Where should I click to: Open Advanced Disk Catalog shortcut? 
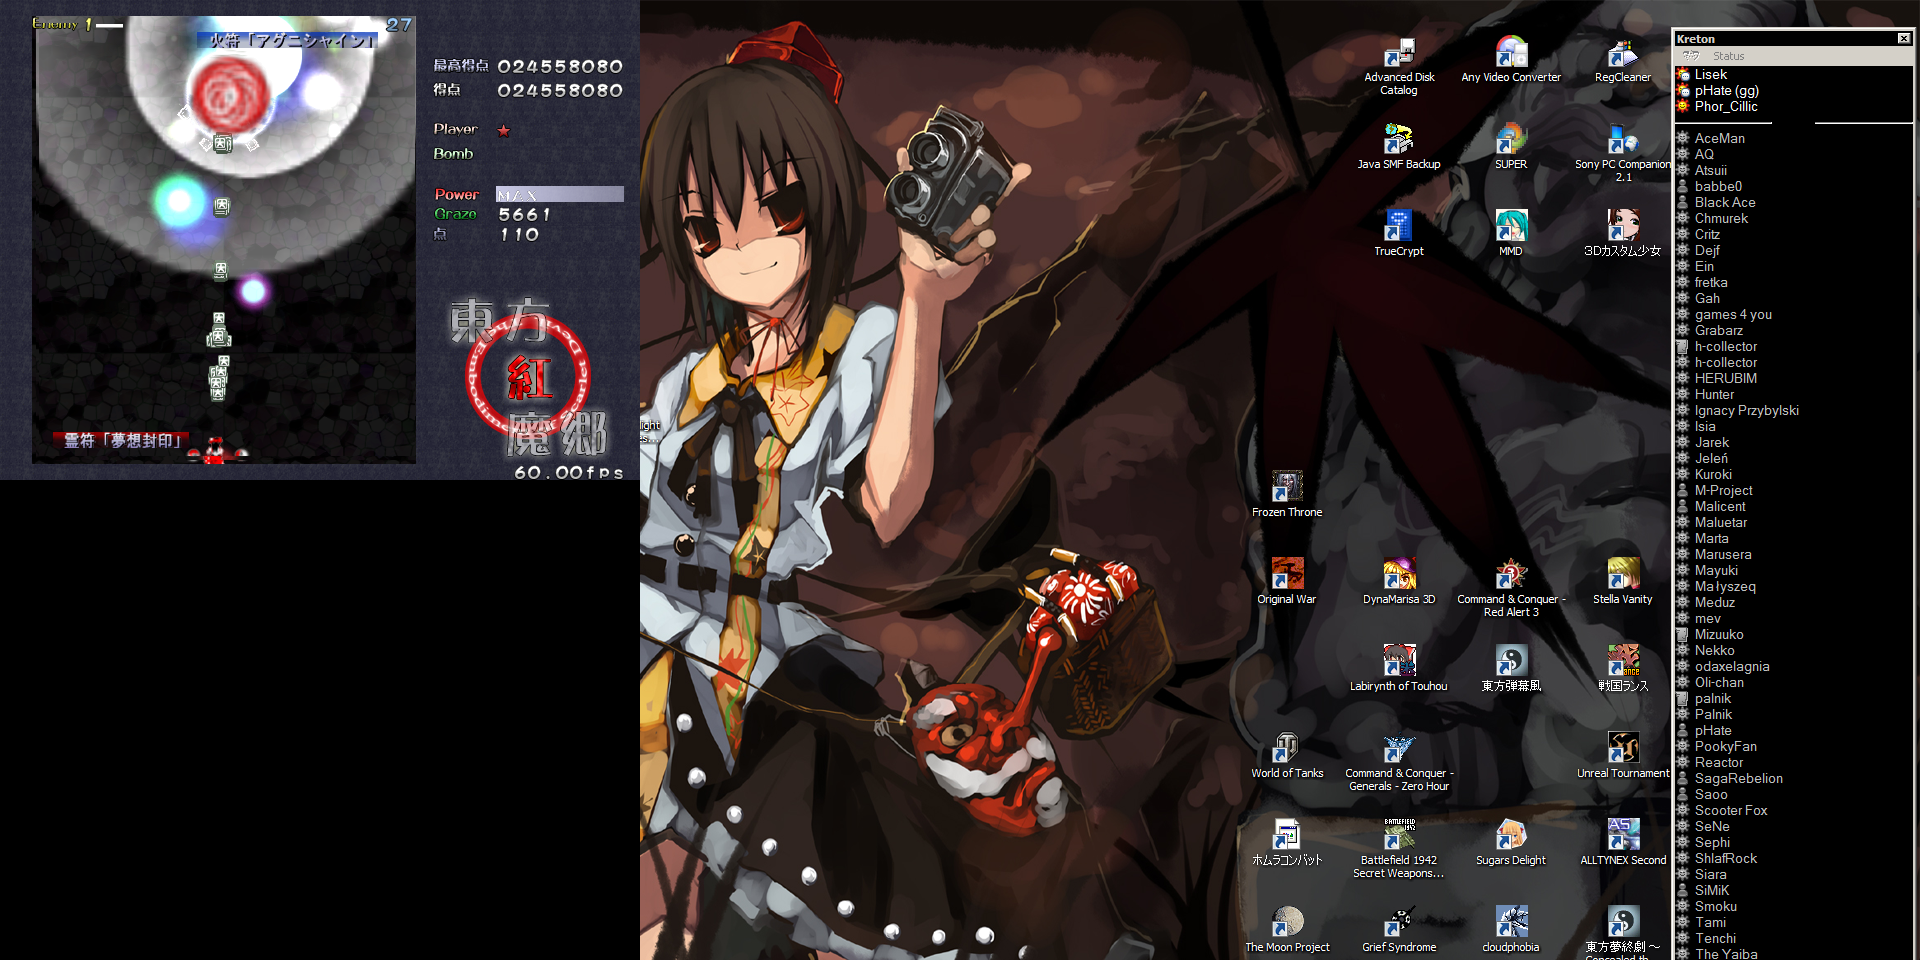1398,53
